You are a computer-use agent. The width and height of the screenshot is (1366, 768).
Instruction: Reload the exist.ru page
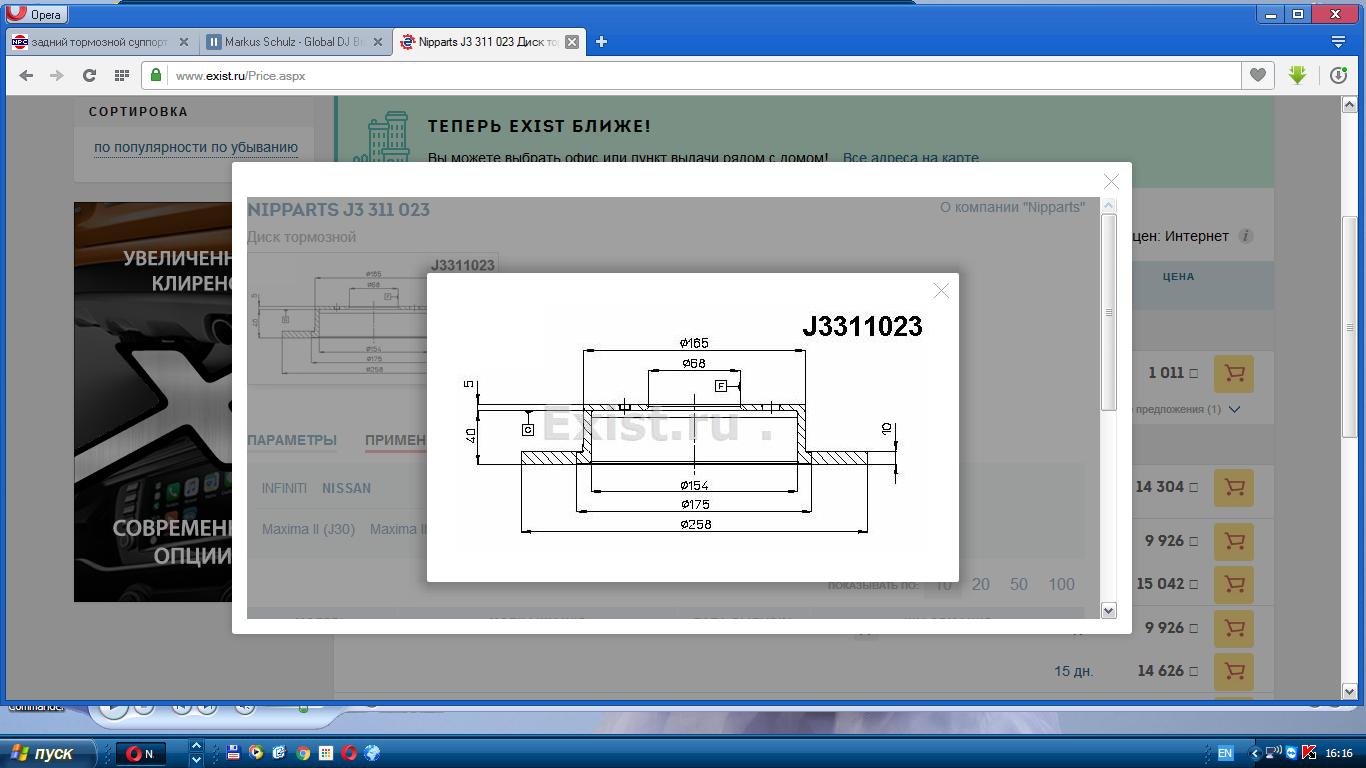(89, 75)
